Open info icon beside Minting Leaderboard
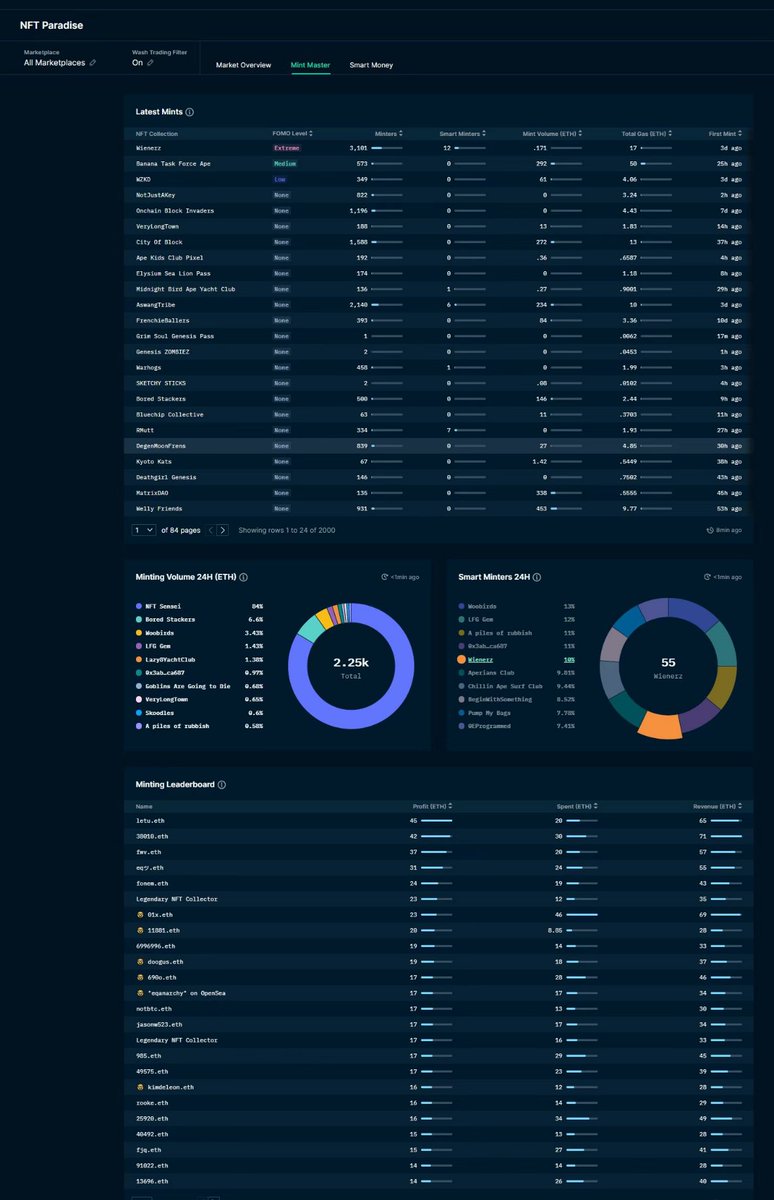This screenshot has width=774, height=1200. [x=221, y=785]
